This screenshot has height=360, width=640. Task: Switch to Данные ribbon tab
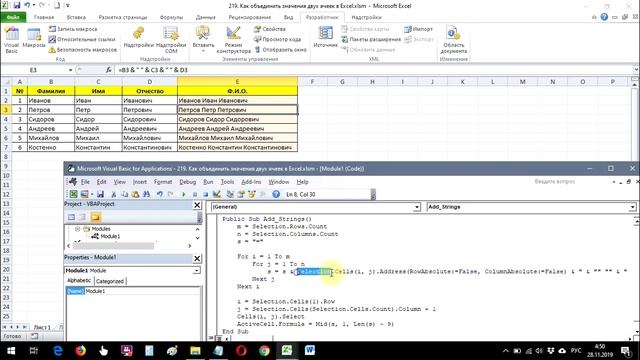tap(205, 17)
